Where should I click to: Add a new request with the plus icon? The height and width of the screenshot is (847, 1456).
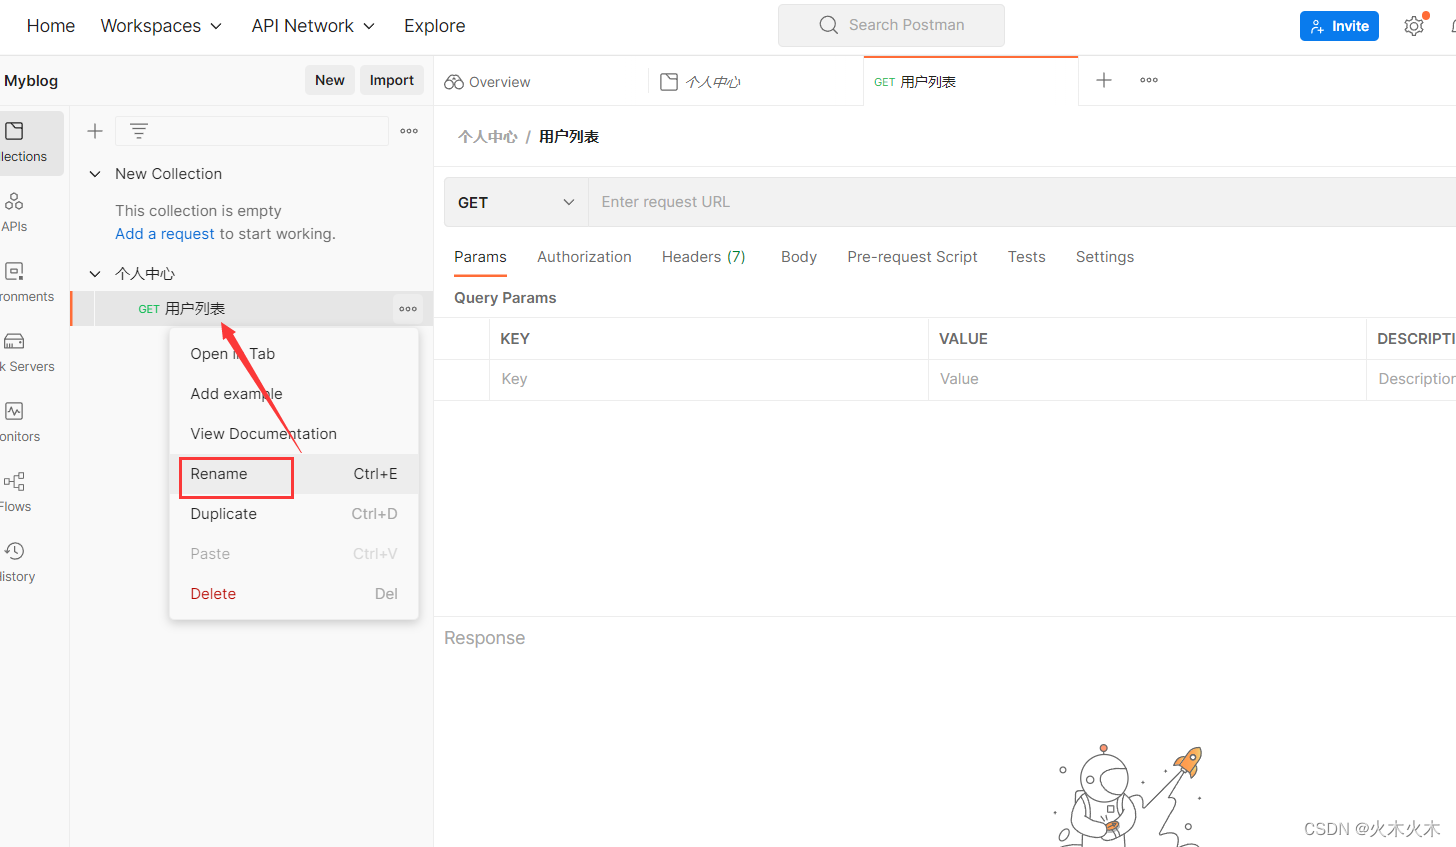pyautogui.click(x=94, y=130)
